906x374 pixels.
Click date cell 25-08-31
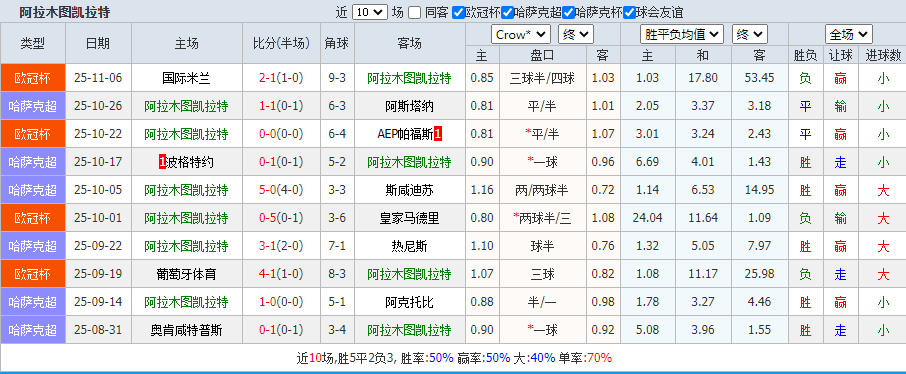pyautogui.click(x=98, y=331)
